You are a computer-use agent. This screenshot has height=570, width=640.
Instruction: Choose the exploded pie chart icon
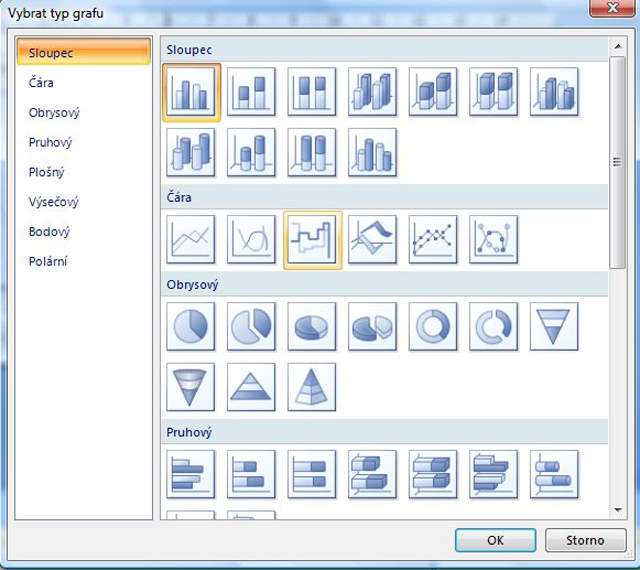click(x=251, y=326)
